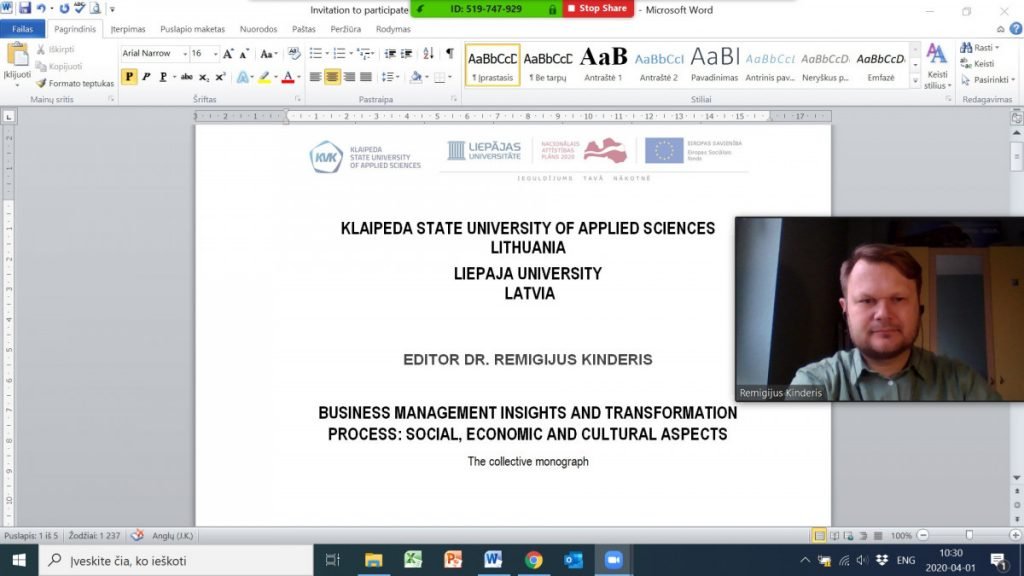Open the Pastraipa paragraph dialog launcher
This screenshot has width=1024, height=576.
[x=454, y=99]
